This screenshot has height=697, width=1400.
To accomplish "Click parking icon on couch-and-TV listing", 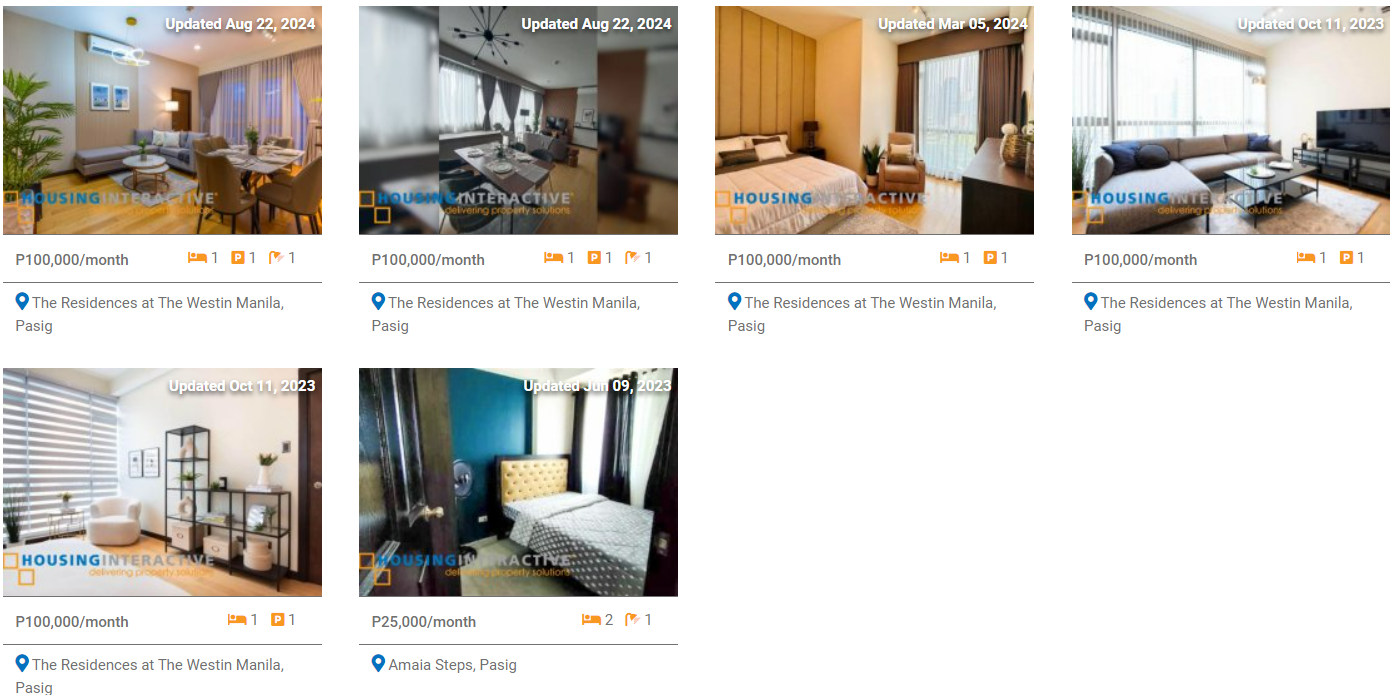I will tap(1346, 258).
